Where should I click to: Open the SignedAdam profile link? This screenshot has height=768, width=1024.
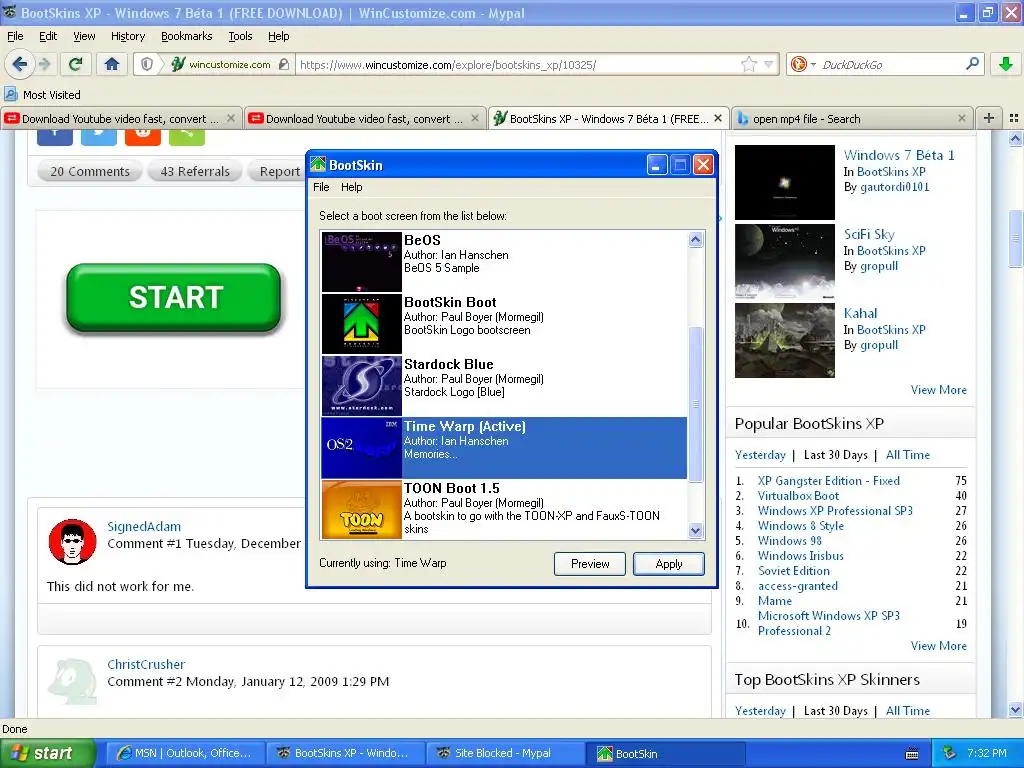tap(144, 526)
